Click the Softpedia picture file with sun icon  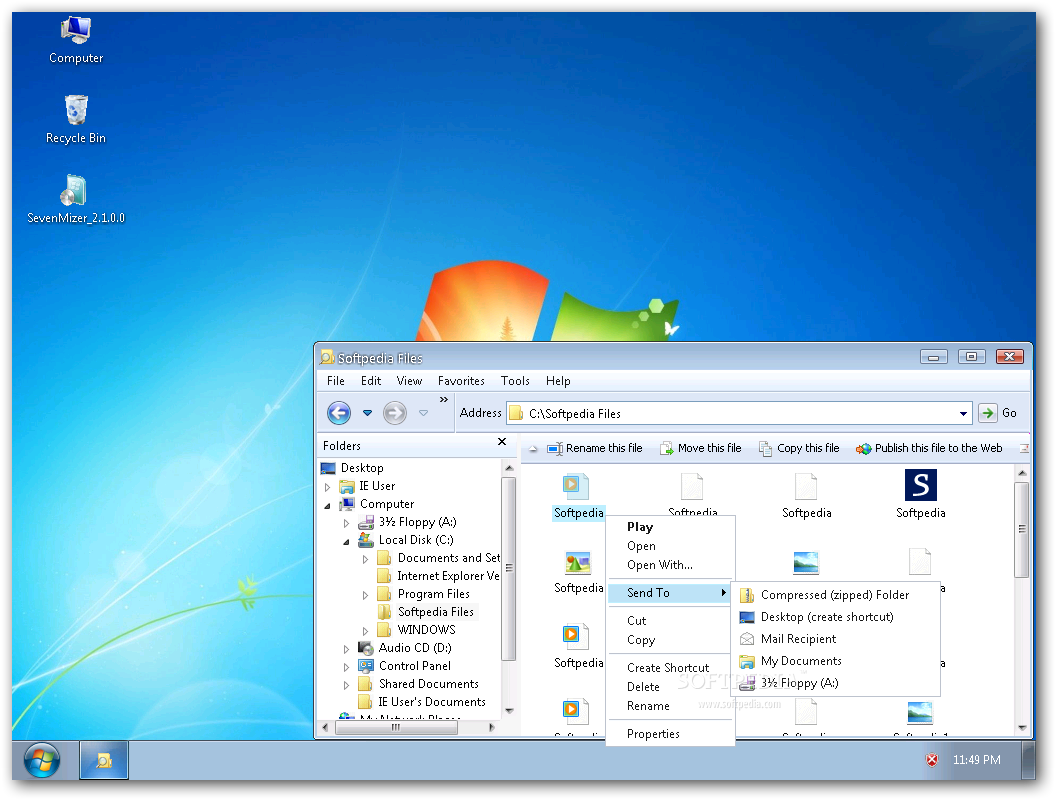(578, 562)
